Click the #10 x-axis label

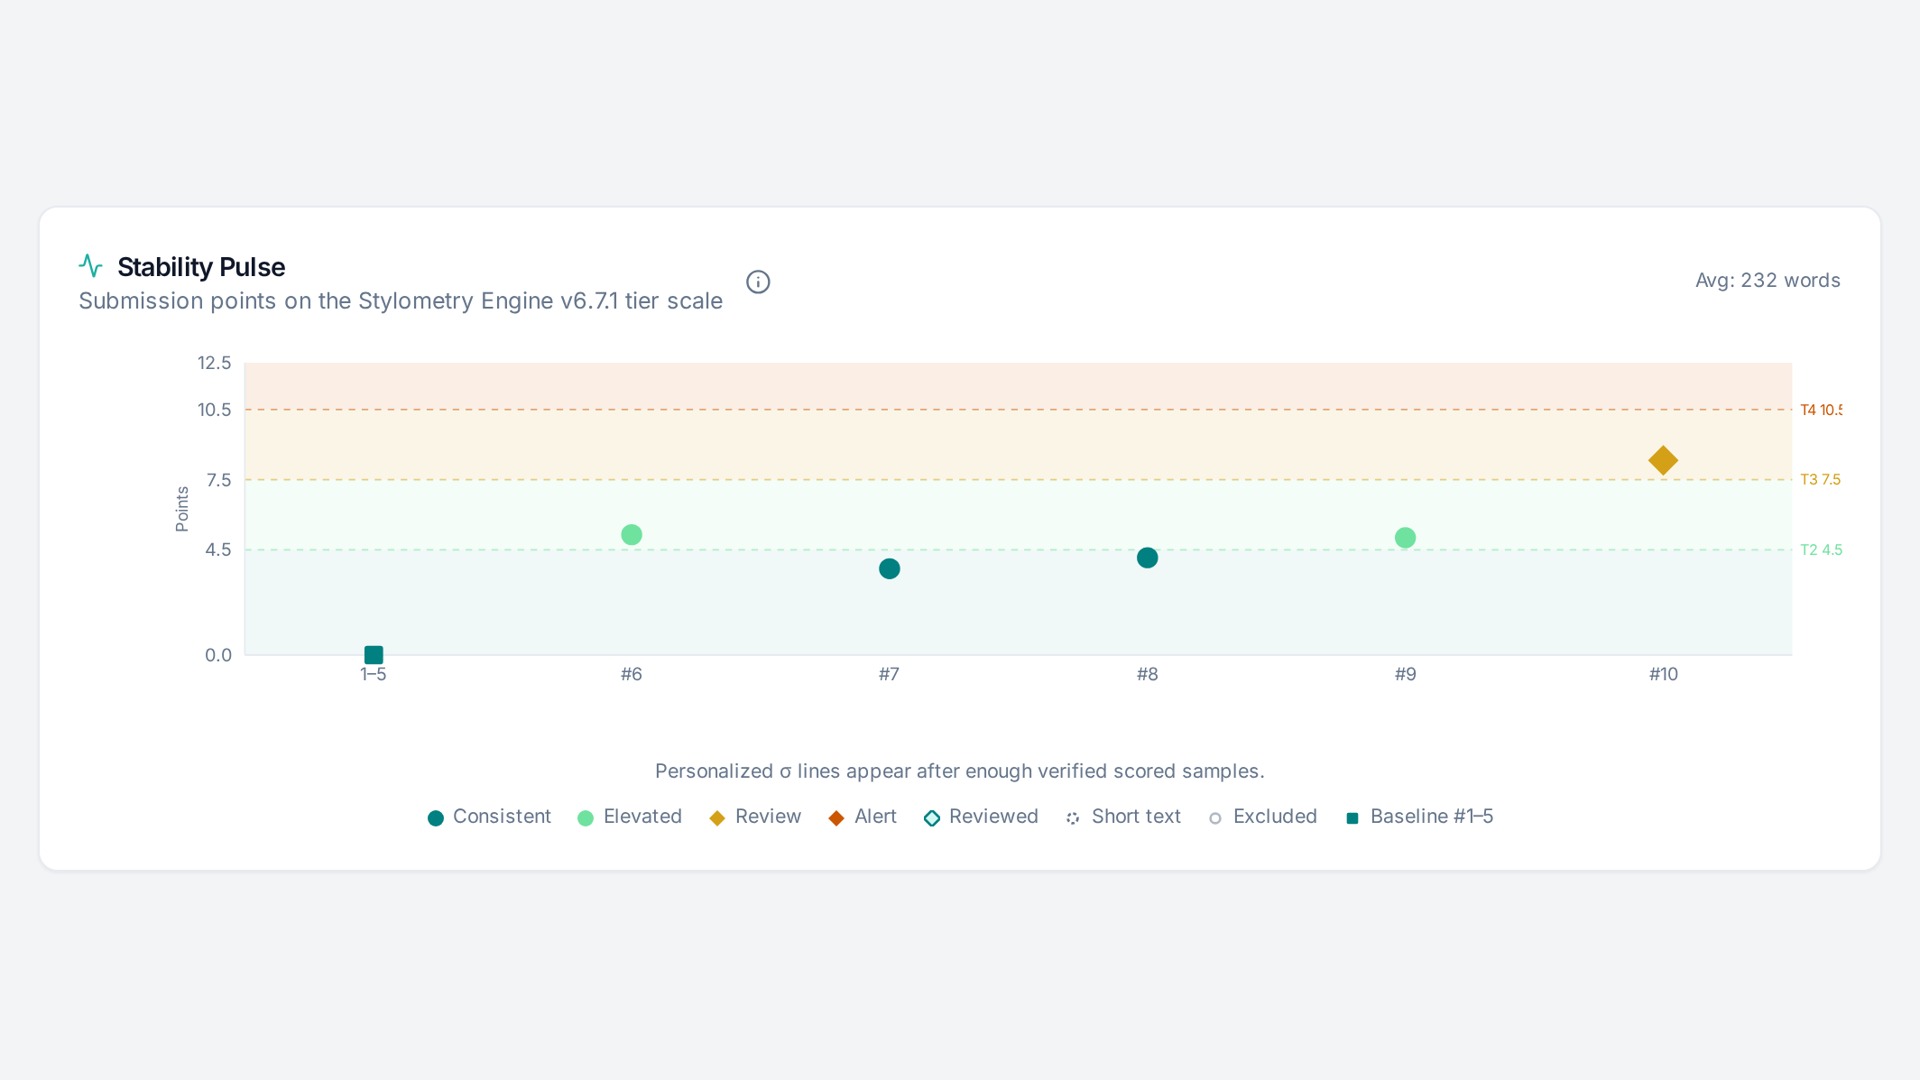(x=1663, y=675)
